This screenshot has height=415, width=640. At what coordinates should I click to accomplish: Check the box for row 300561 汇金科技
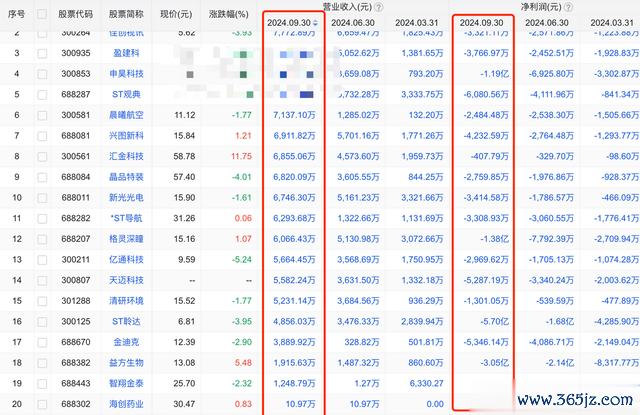click(x=42, y=157)
